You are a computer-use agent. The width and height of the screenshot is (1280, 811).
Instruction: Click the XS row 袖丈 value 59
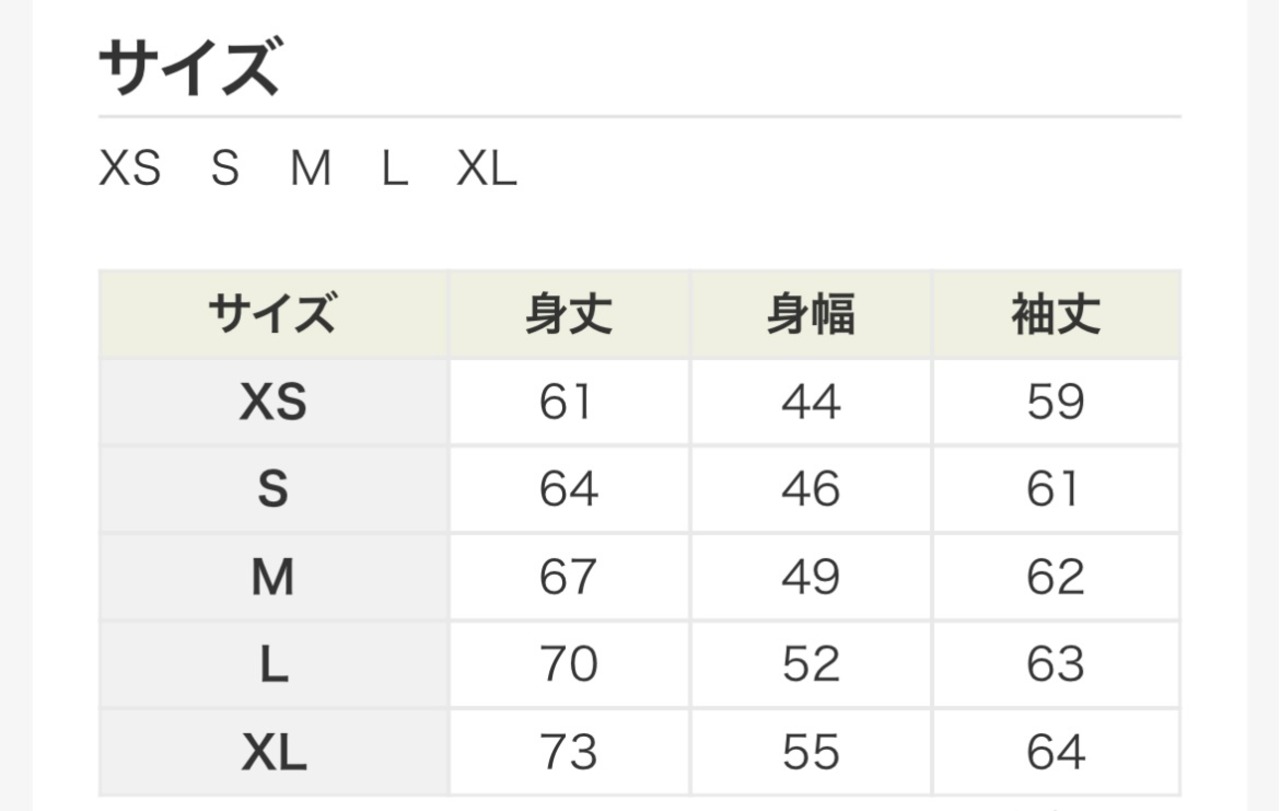1055,403
